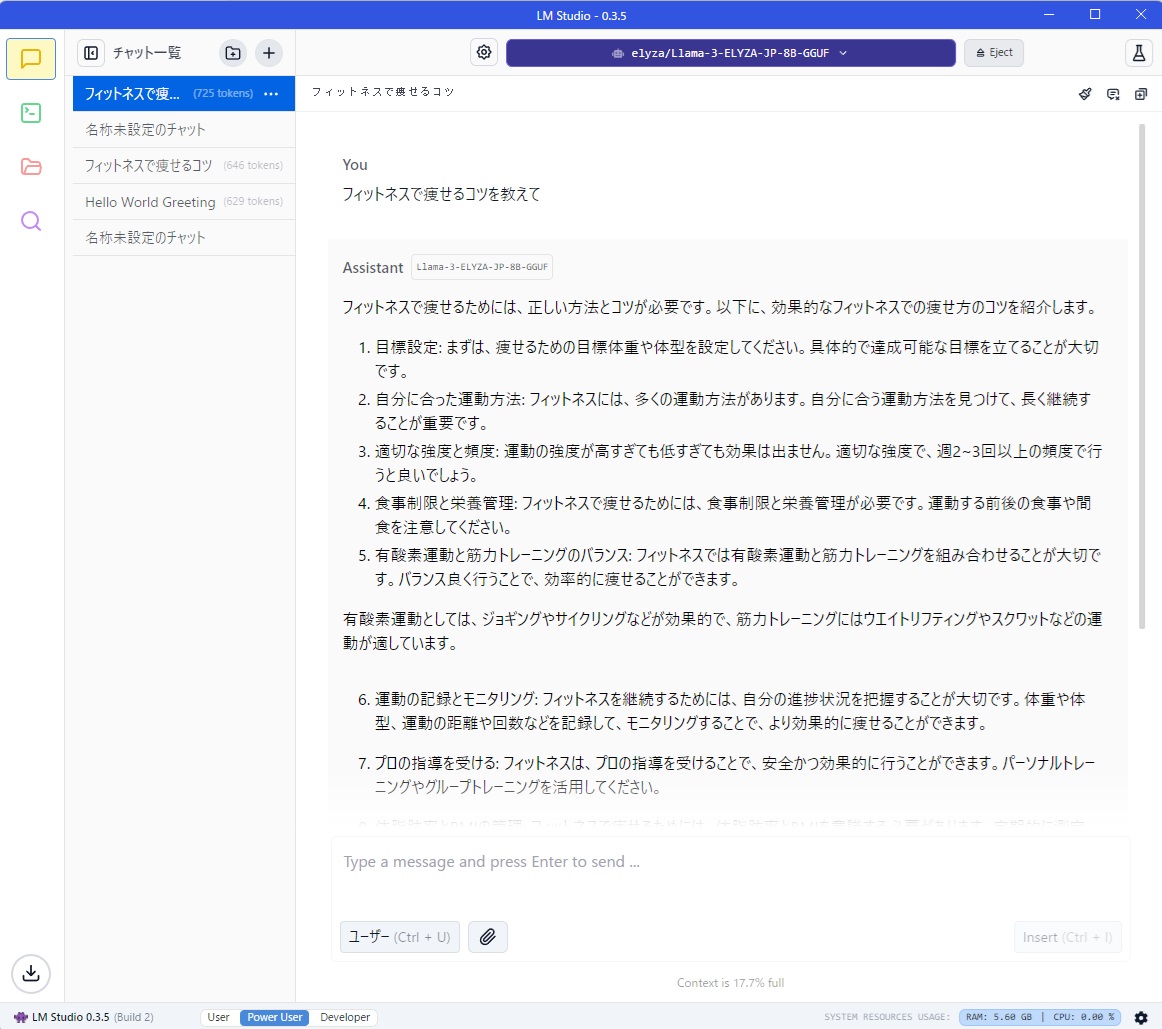This screenshot has width=1162, height=1029.
Task: Open the Downloads panel at bottom left
Action: coord(31,973)
